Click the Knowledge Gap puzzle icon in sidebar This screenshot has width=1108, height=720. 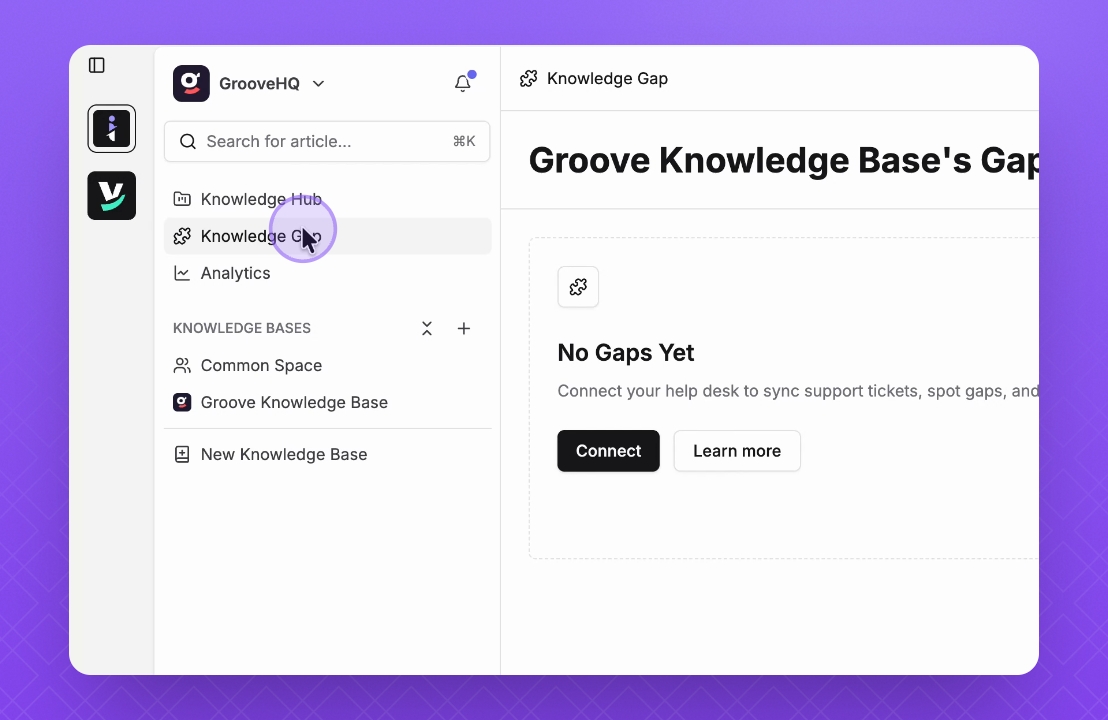tap(182, 236)
